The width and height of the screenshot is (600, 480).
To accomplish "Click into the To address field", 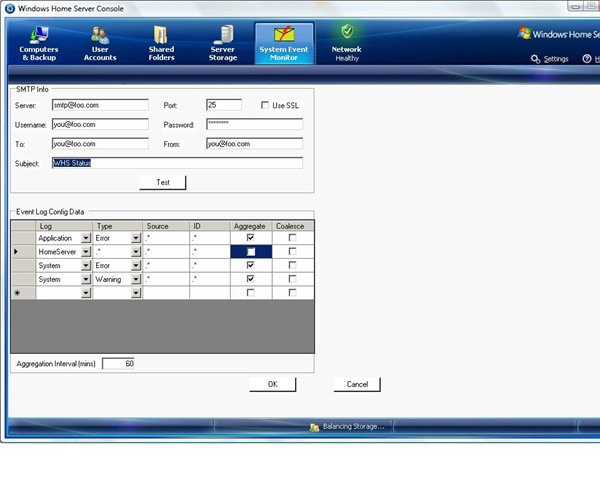I will coord(100,144).
